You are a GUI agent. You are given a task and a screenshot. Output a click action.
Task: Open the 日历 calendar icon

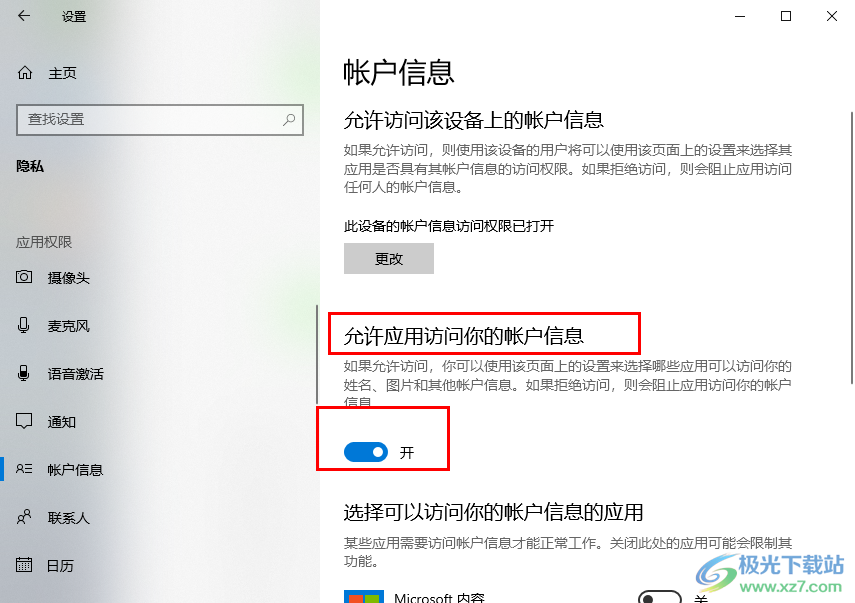coord(24,565)
